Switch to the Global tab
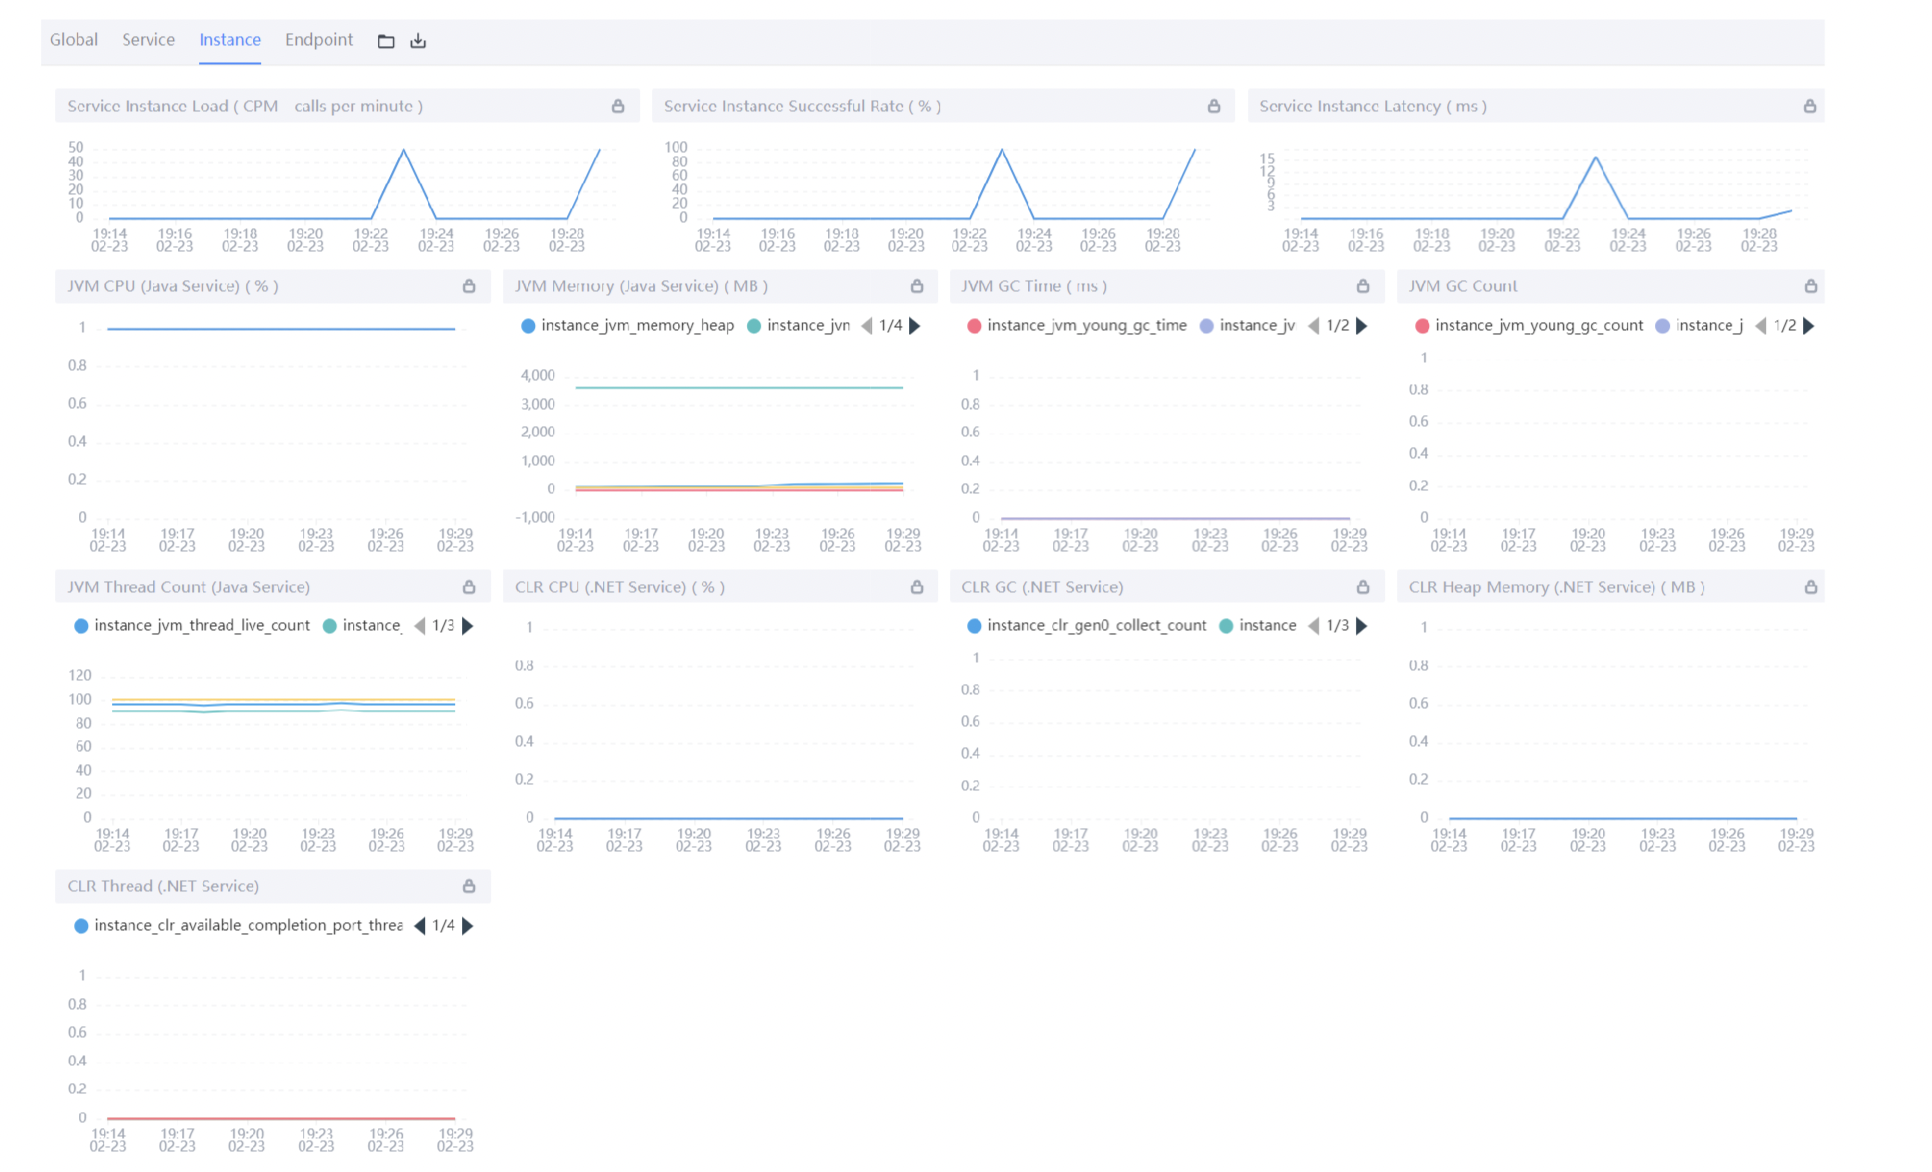The image size is (1932, 1172). coord(74,40)
